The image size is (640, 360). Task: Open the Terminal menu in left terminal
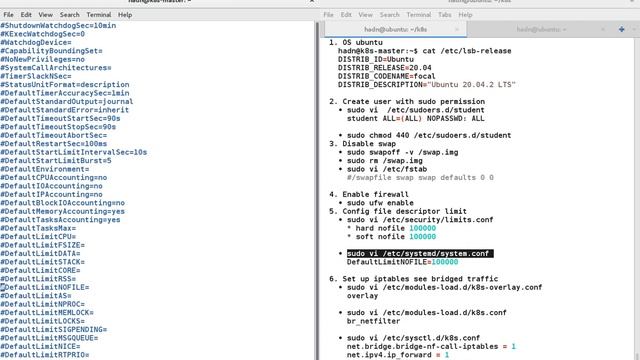point(99,15)
